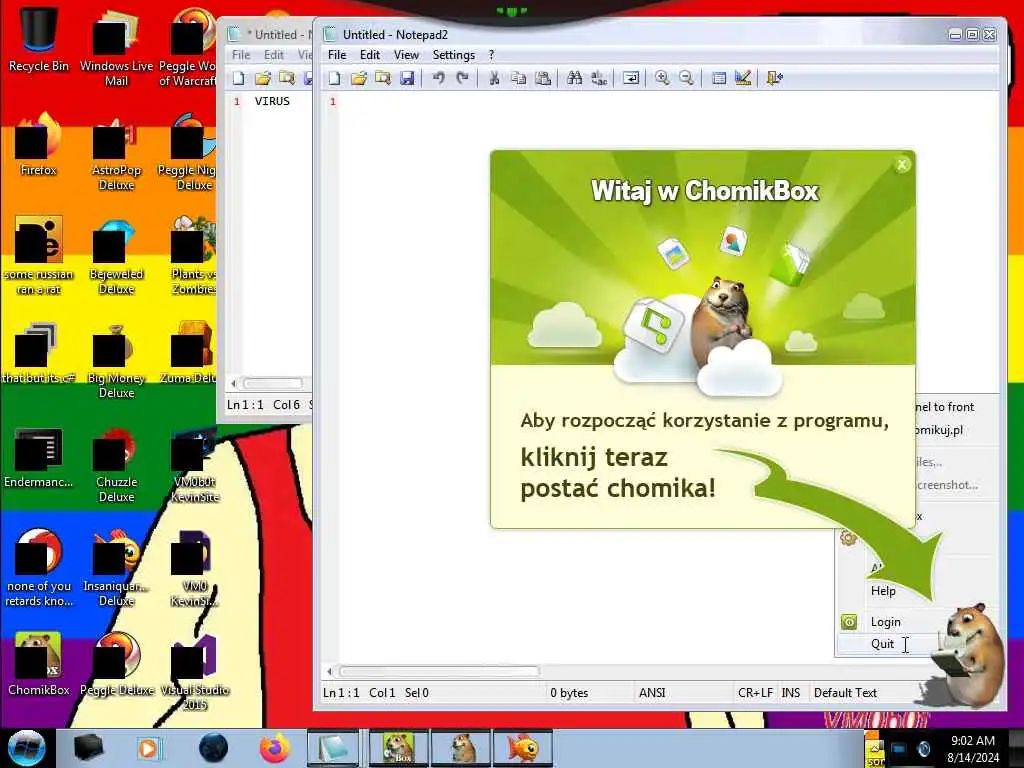Screen dimensions: 1024x768
Task: Redo the edit in Notepad2 toolbar
Action: (462, 78)
